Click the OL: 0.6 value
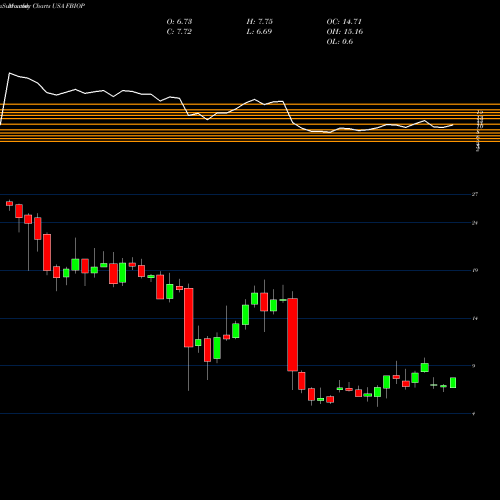 click(x=340, y=42)
